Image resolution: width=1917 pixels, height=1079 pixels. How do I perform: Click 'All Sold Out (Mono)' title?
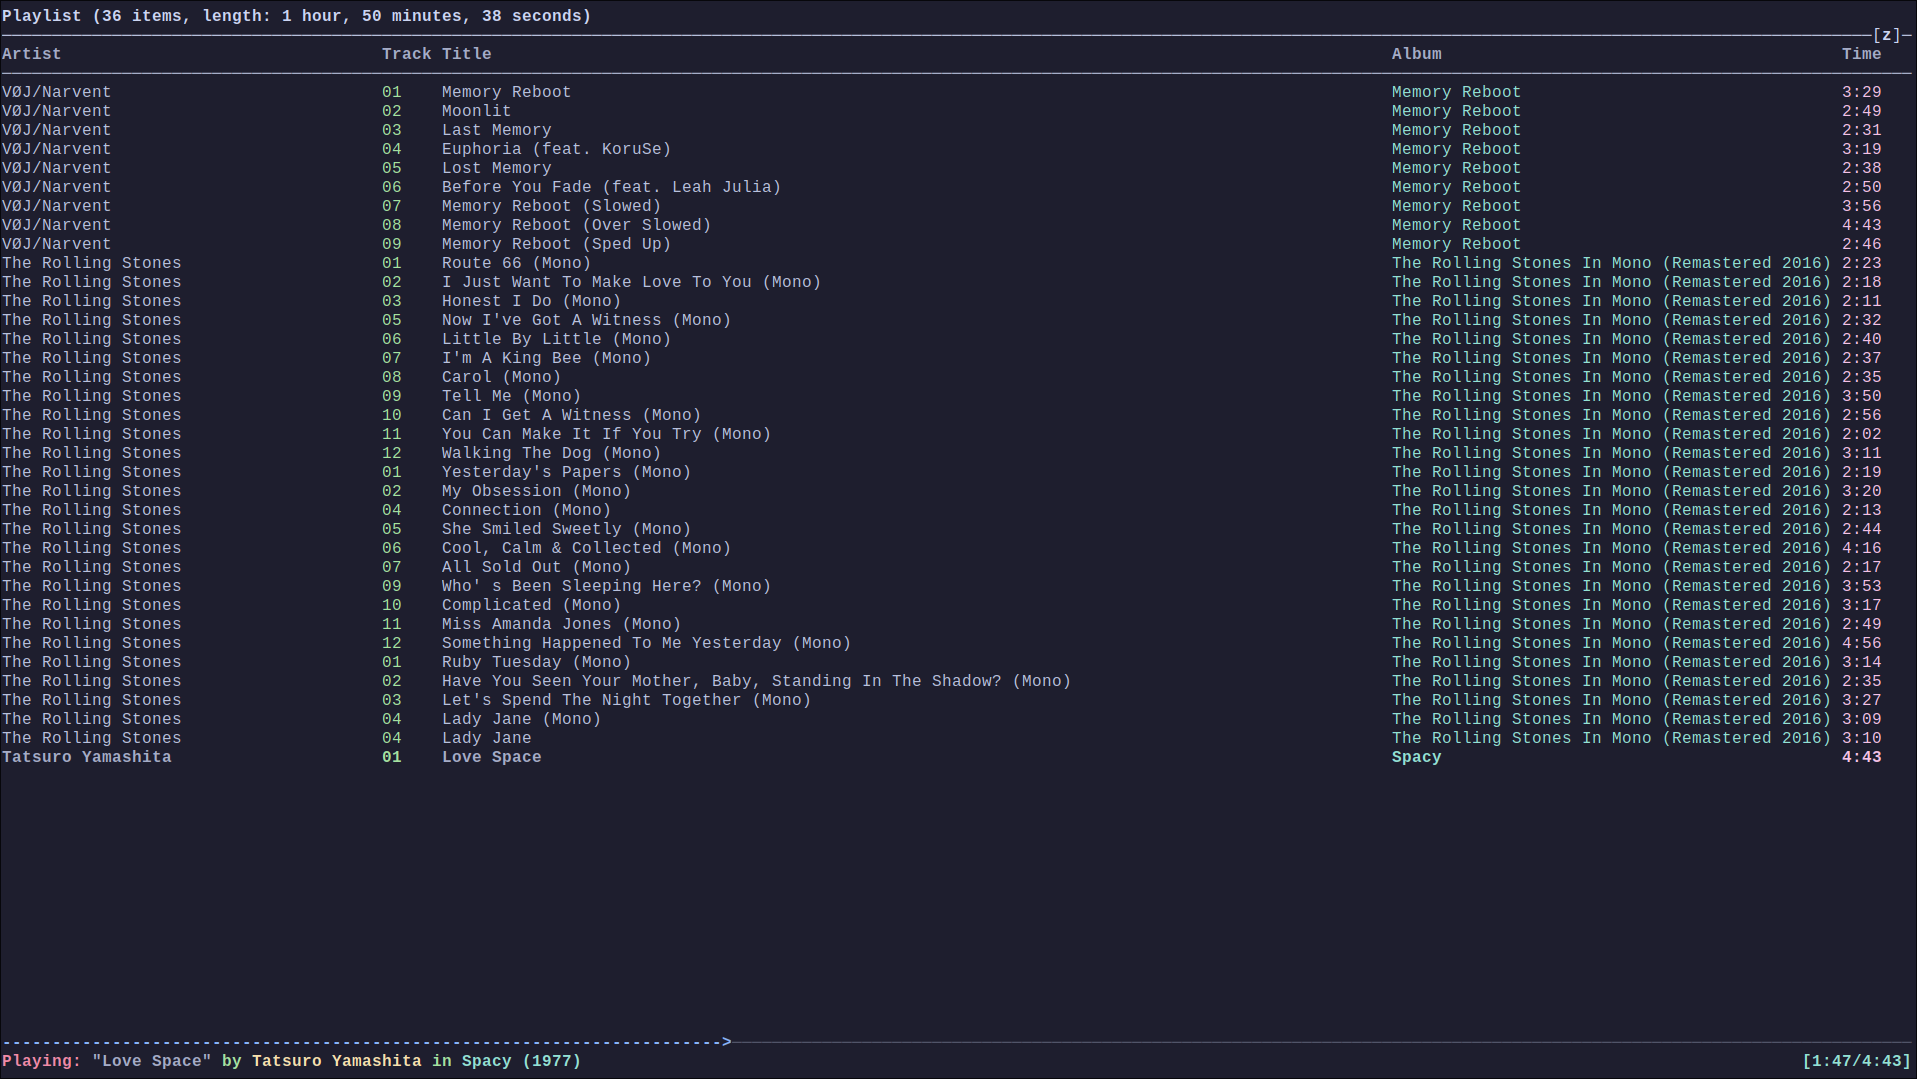(x=536, y=567)
